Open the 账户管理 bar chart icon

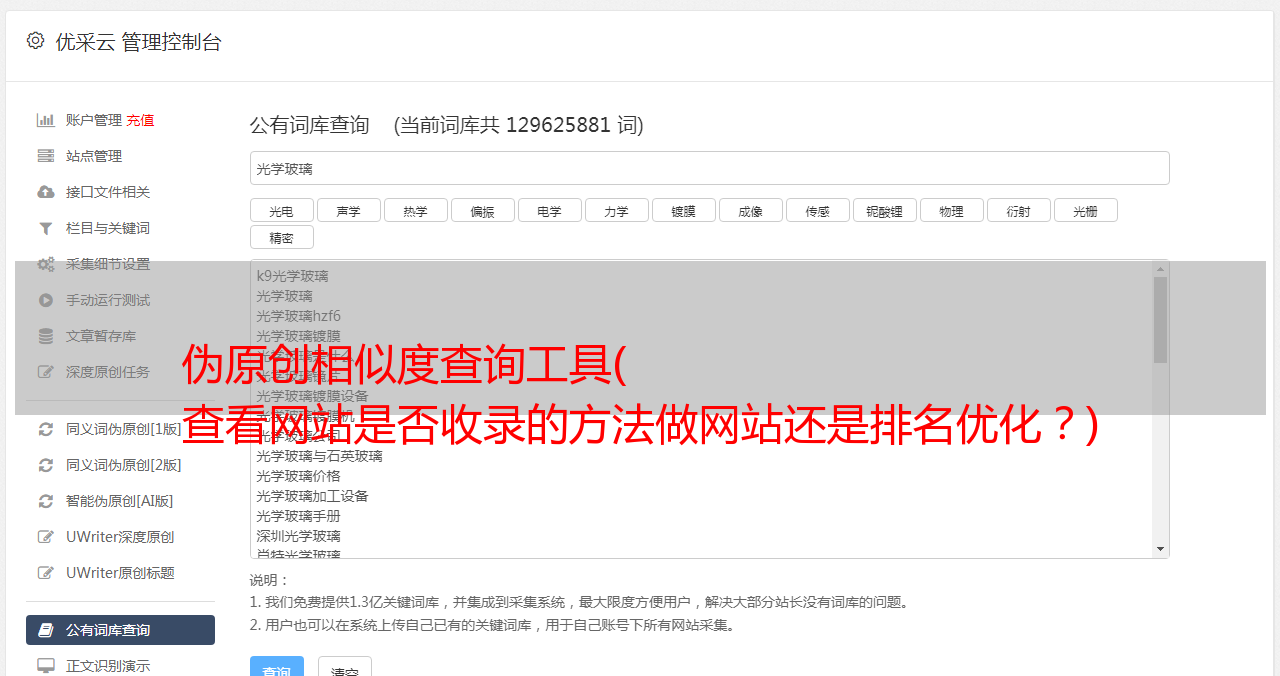coord(45,120)
